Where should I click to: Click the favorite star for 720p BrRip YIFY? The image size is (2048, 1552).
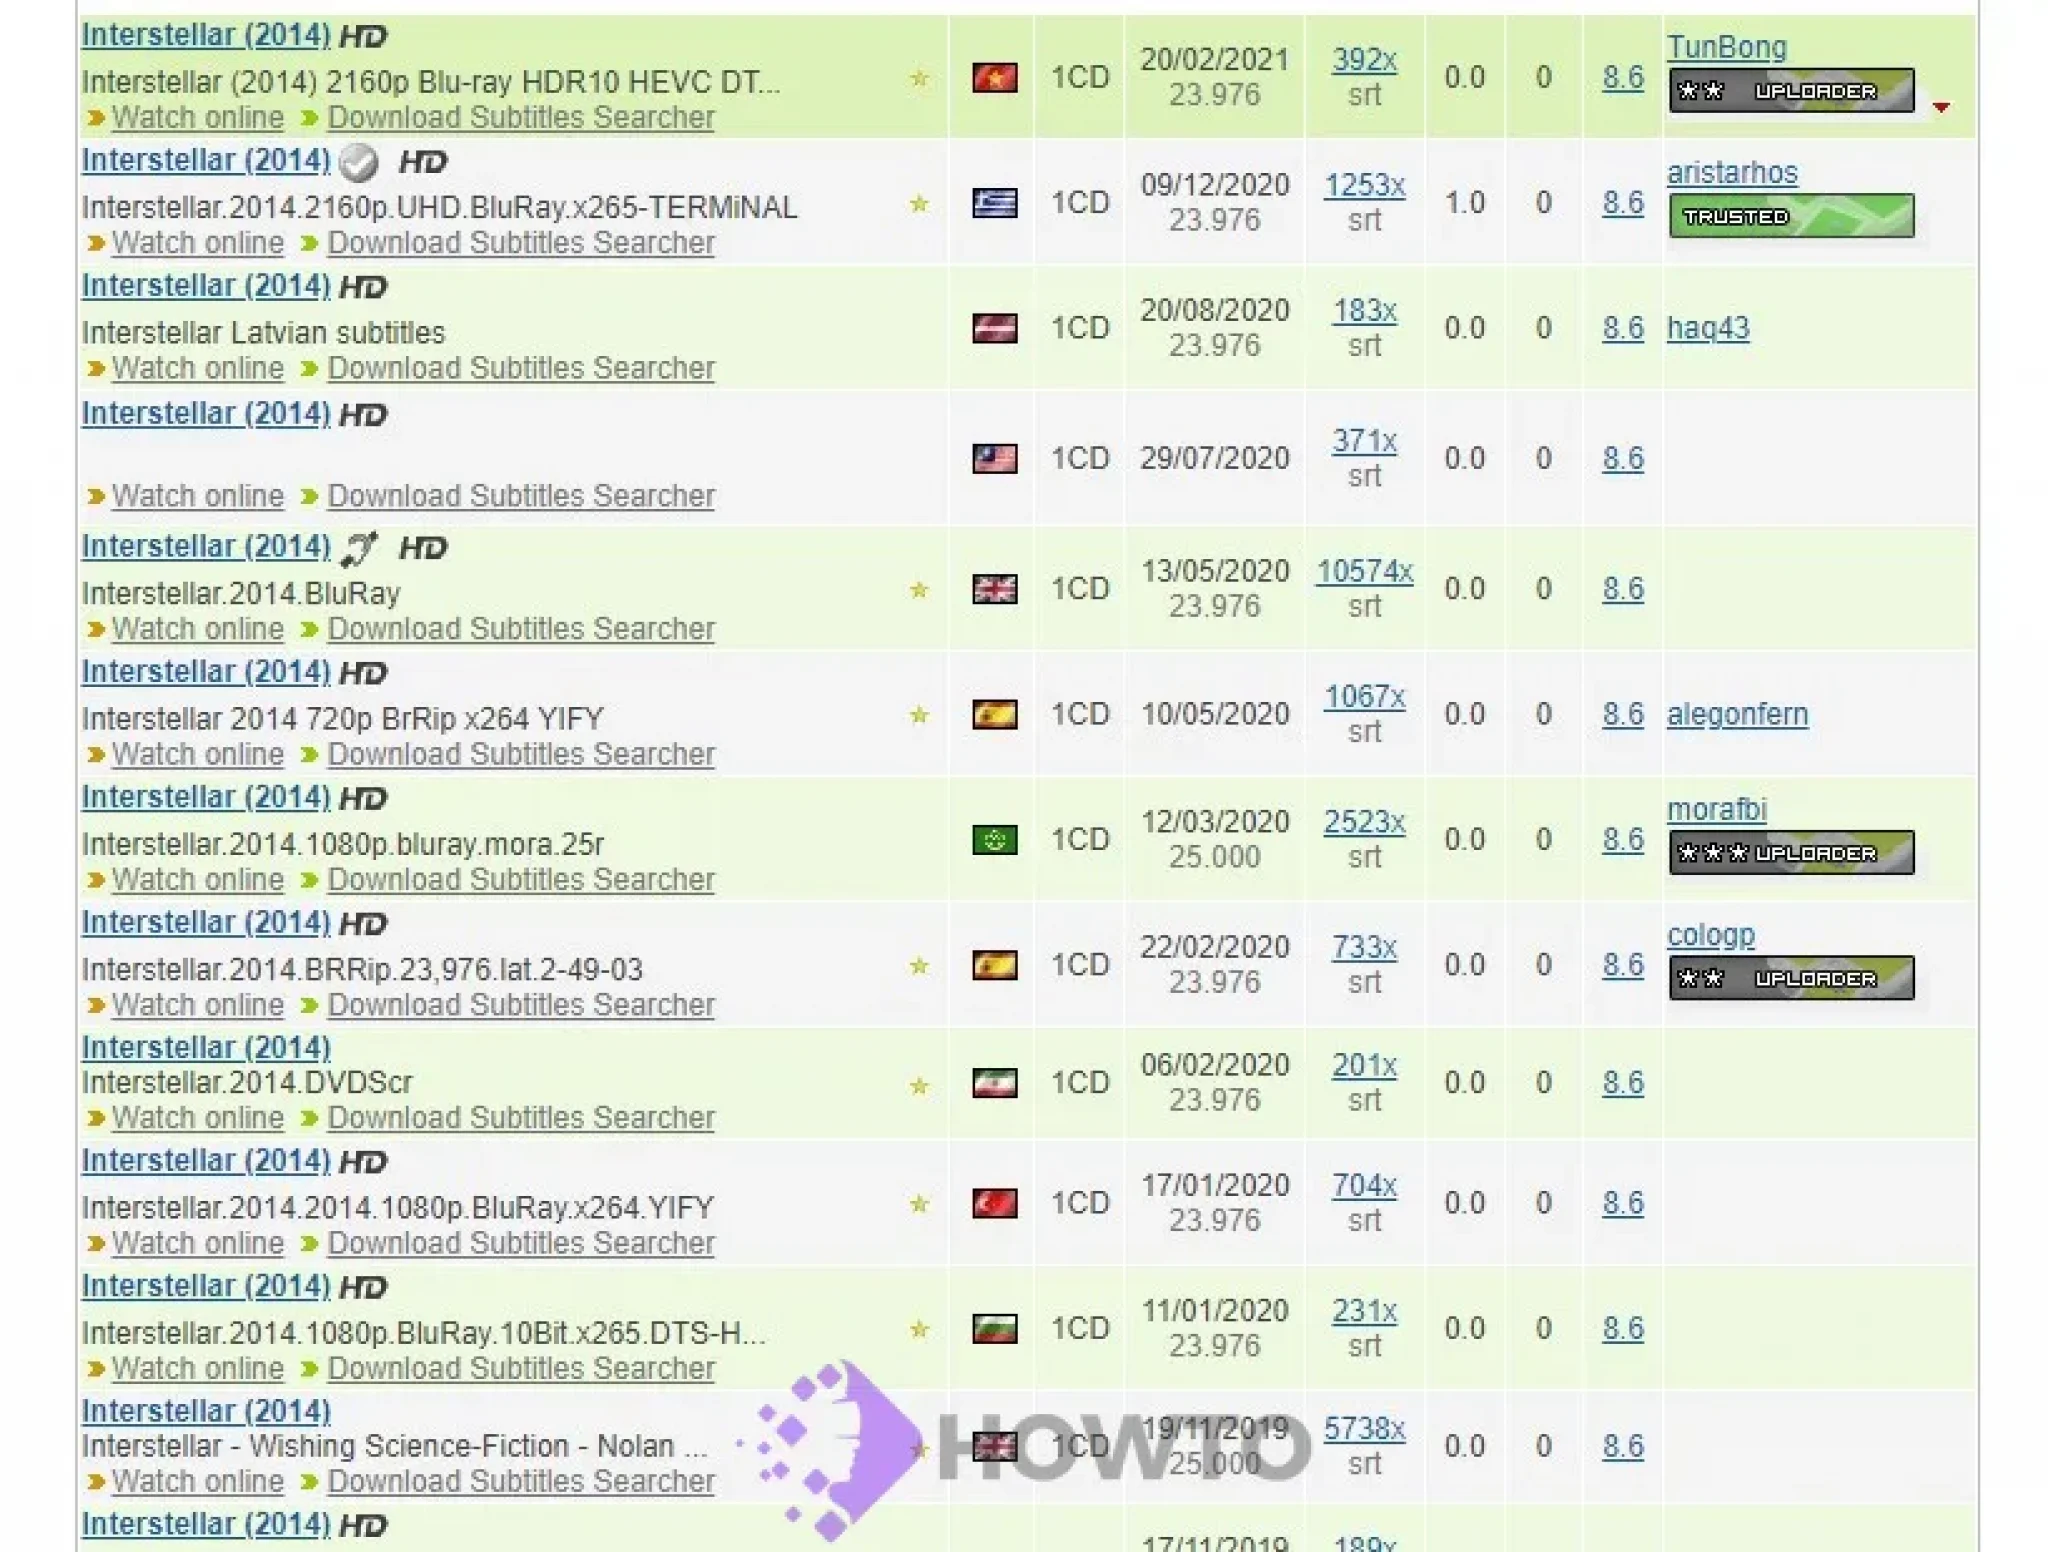tap(919, 715)
